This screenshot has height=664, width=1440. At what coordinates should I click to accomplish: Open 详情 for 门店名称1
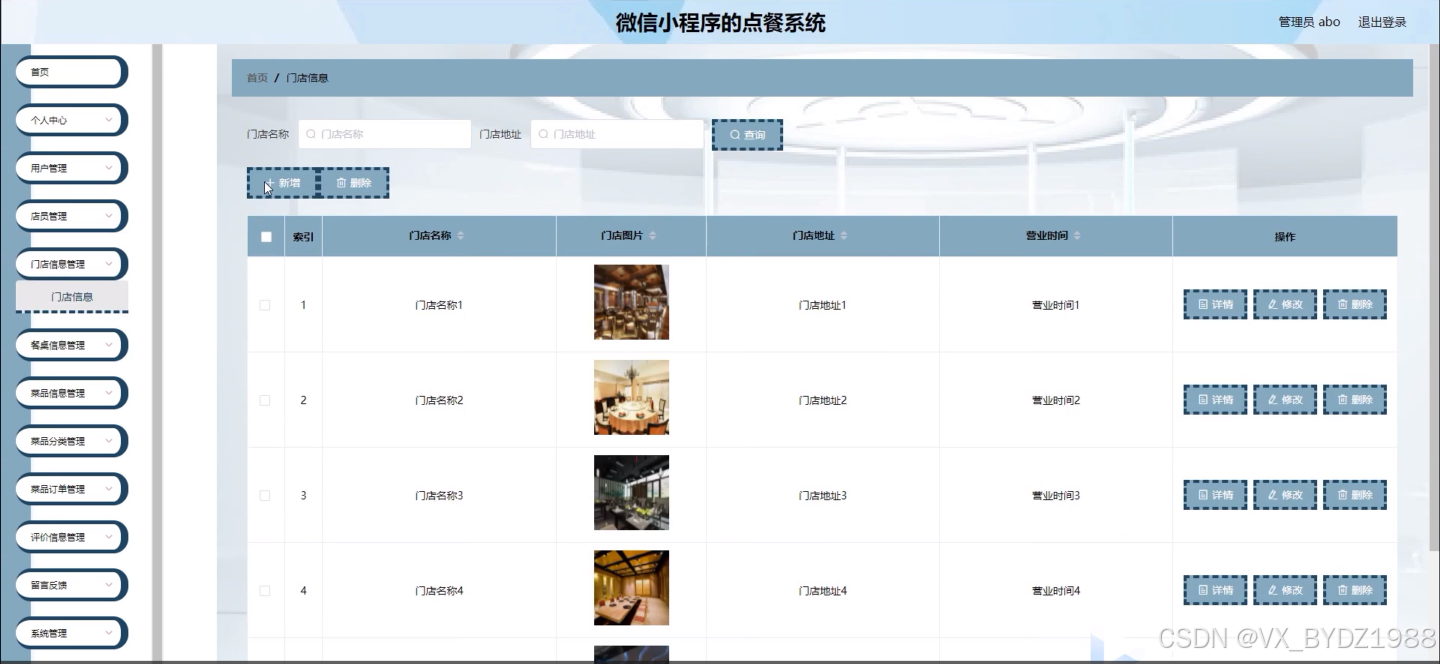coord(1215,305)
